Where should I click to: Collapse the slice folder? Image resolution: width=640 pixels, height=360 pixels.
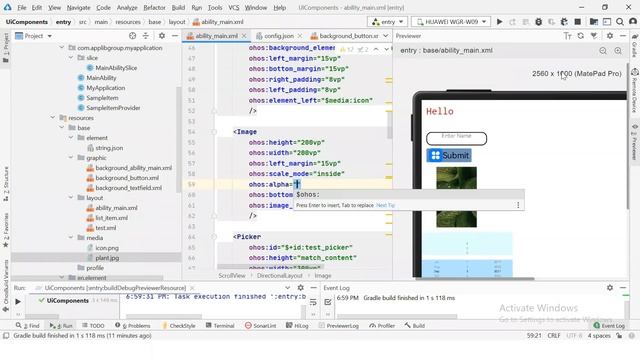pos(71,58)
